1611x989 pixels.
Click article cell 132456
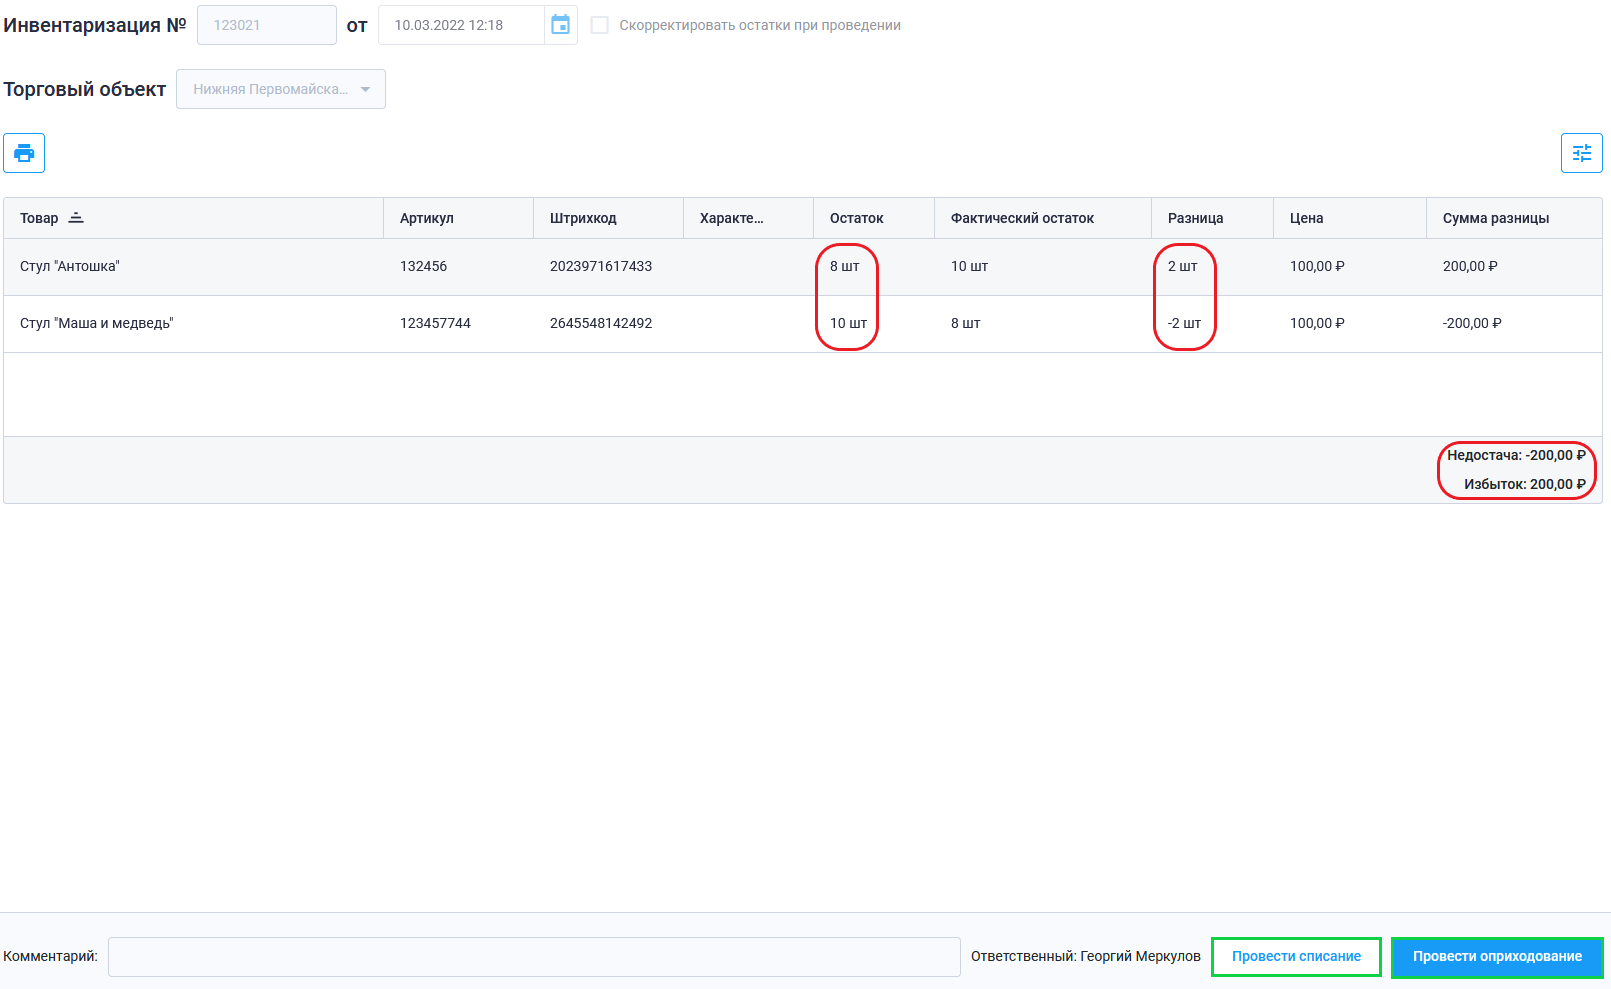coord(424,267)
